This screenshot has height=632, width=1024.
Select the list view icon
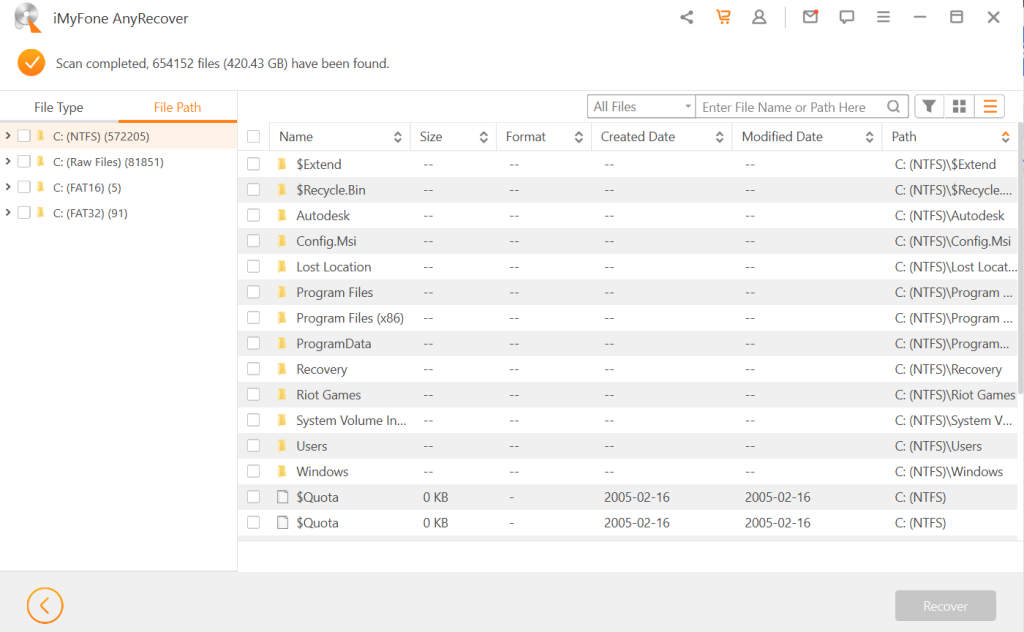pyautogui.click(x=989, y=105)
